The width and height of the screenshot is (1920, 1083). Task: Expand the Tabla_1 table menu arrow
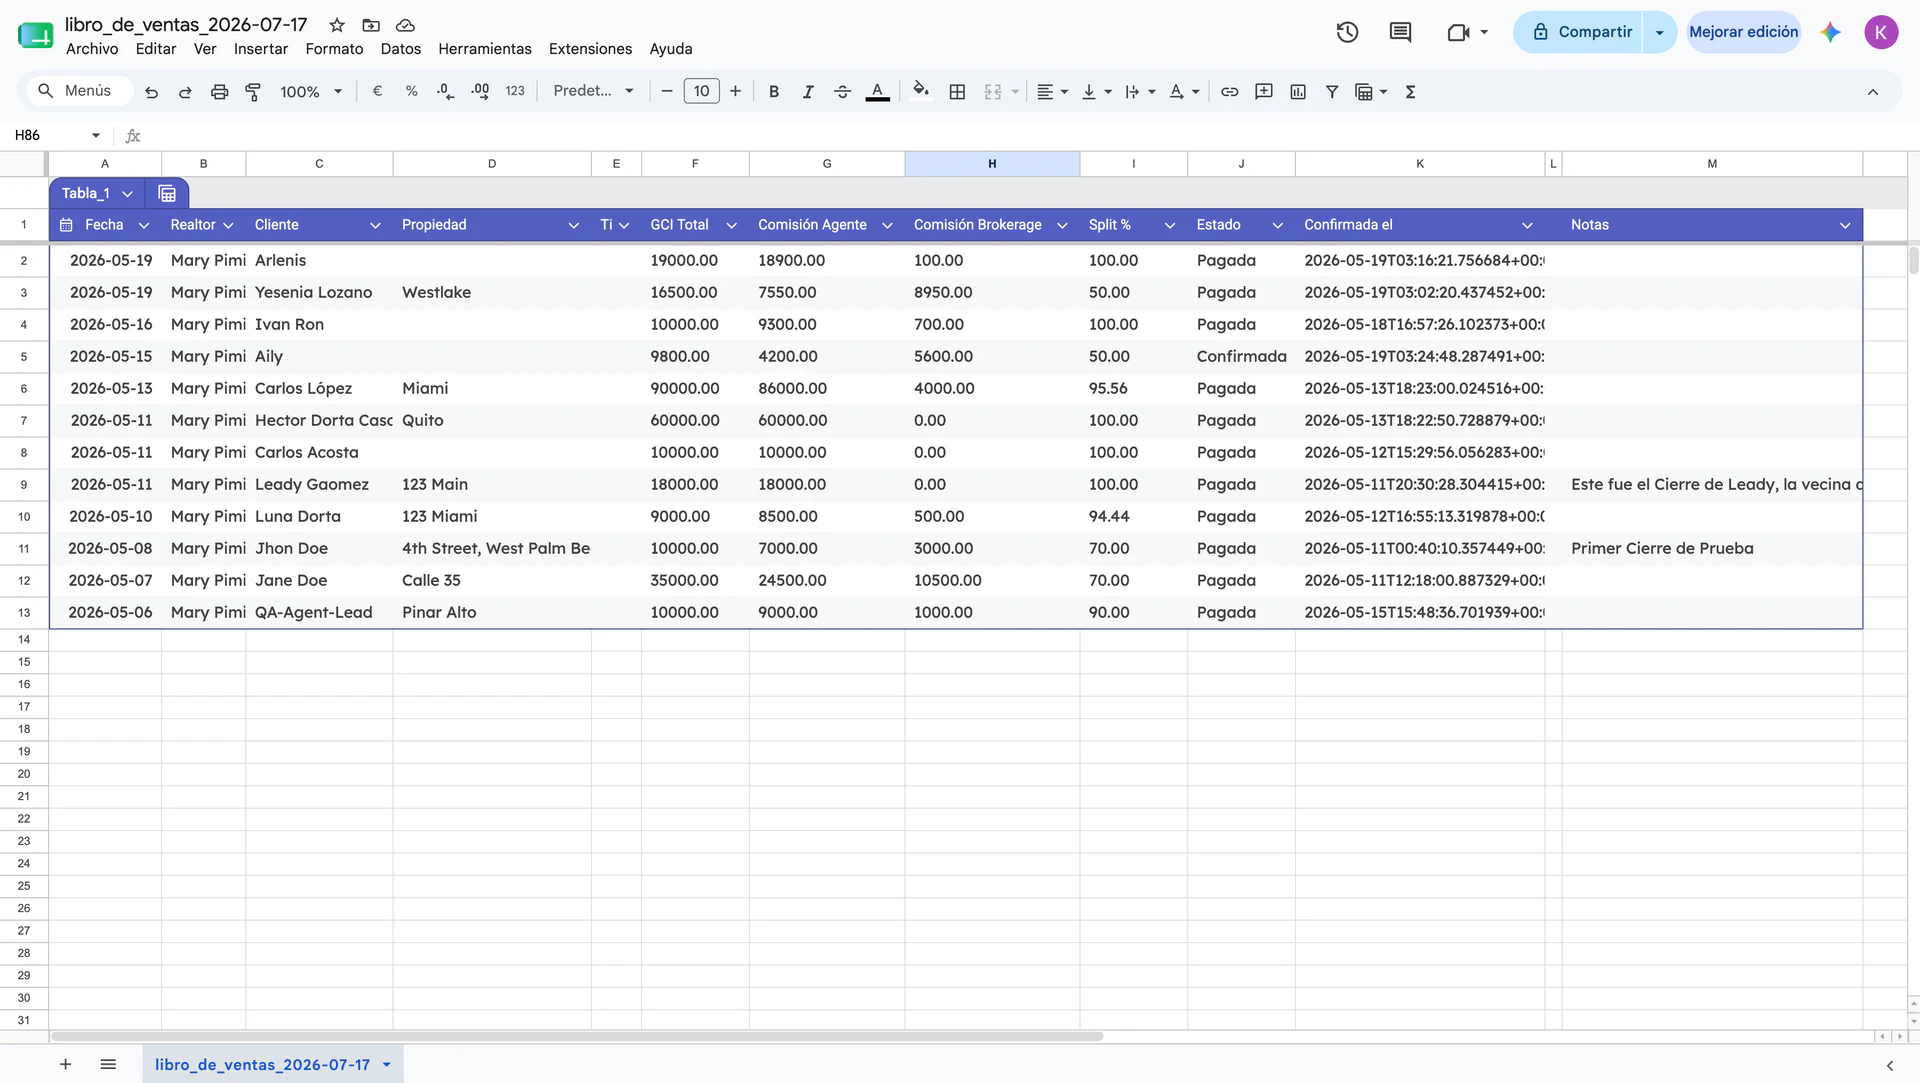127,194
